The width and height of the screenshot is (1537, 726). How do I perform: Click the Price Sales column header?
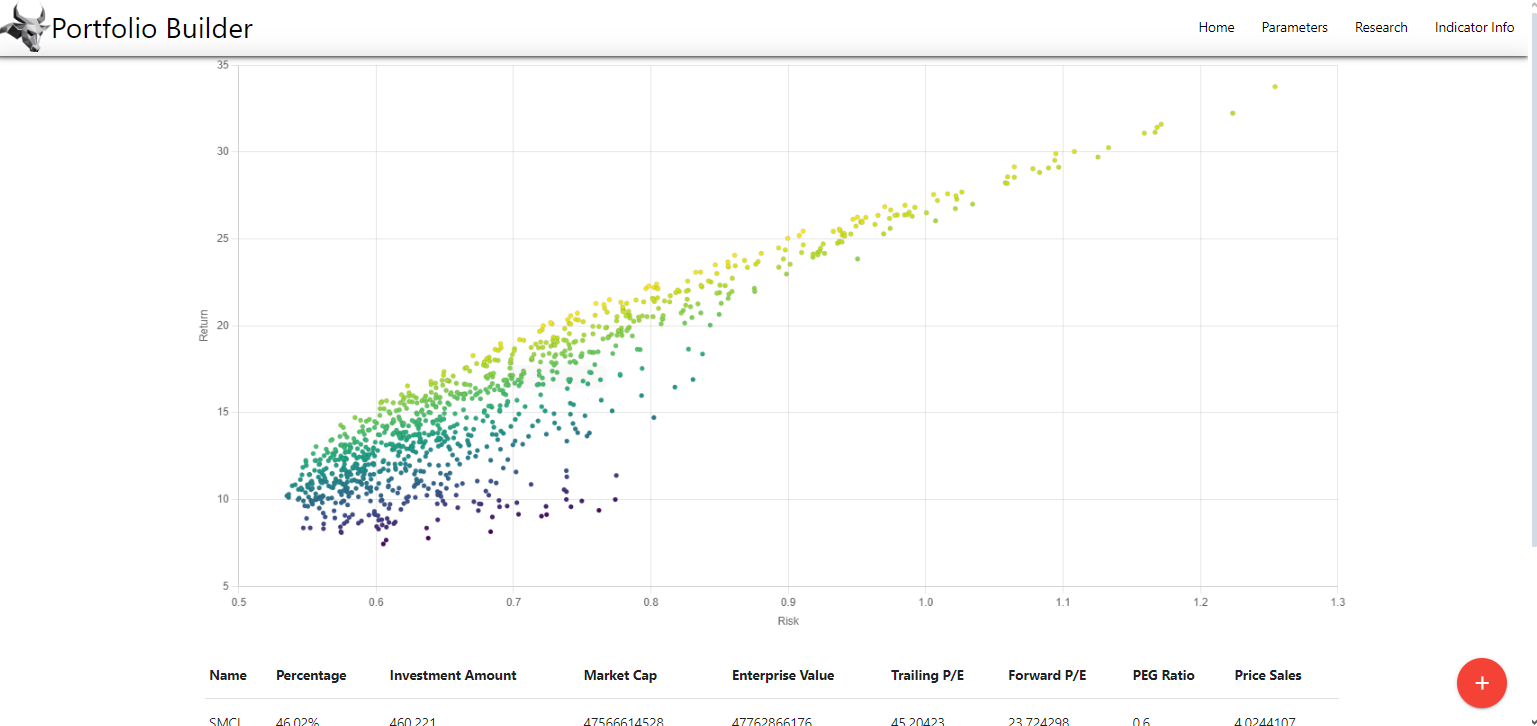[1268, 675]
